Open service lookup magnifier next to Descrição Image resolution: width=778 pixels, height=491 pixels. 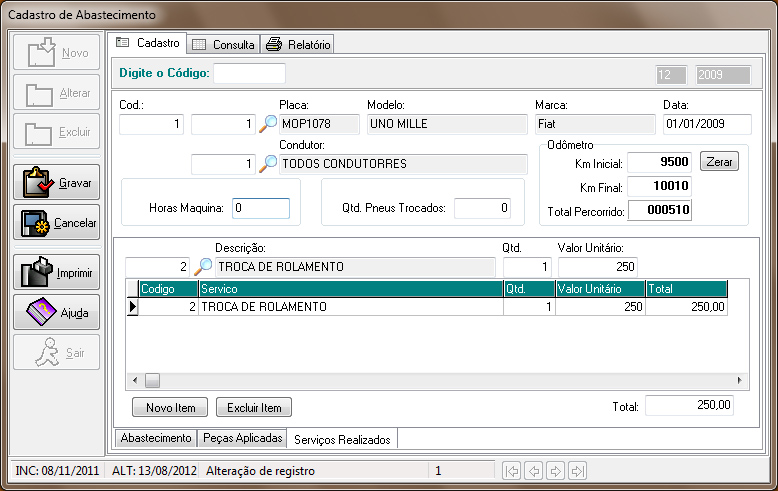[x=203, y=267]
